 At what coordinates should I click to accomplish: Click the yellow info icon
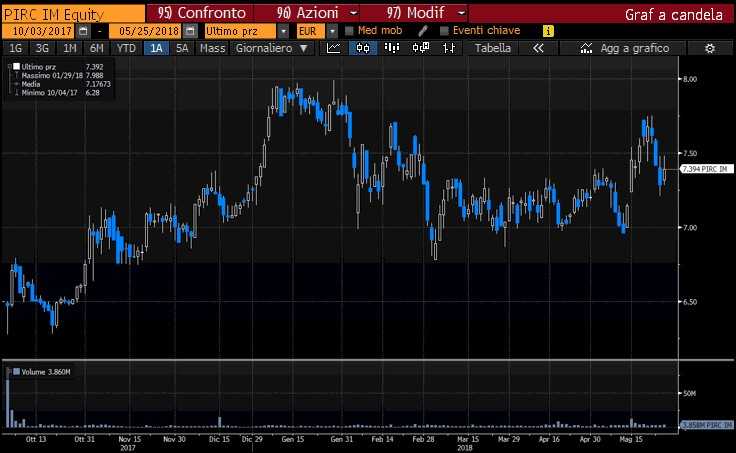(548, 31)
